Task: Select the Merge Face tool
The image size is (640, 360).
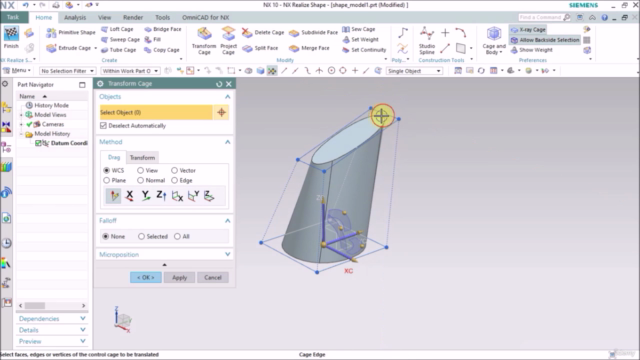Action: click(309, 48)
